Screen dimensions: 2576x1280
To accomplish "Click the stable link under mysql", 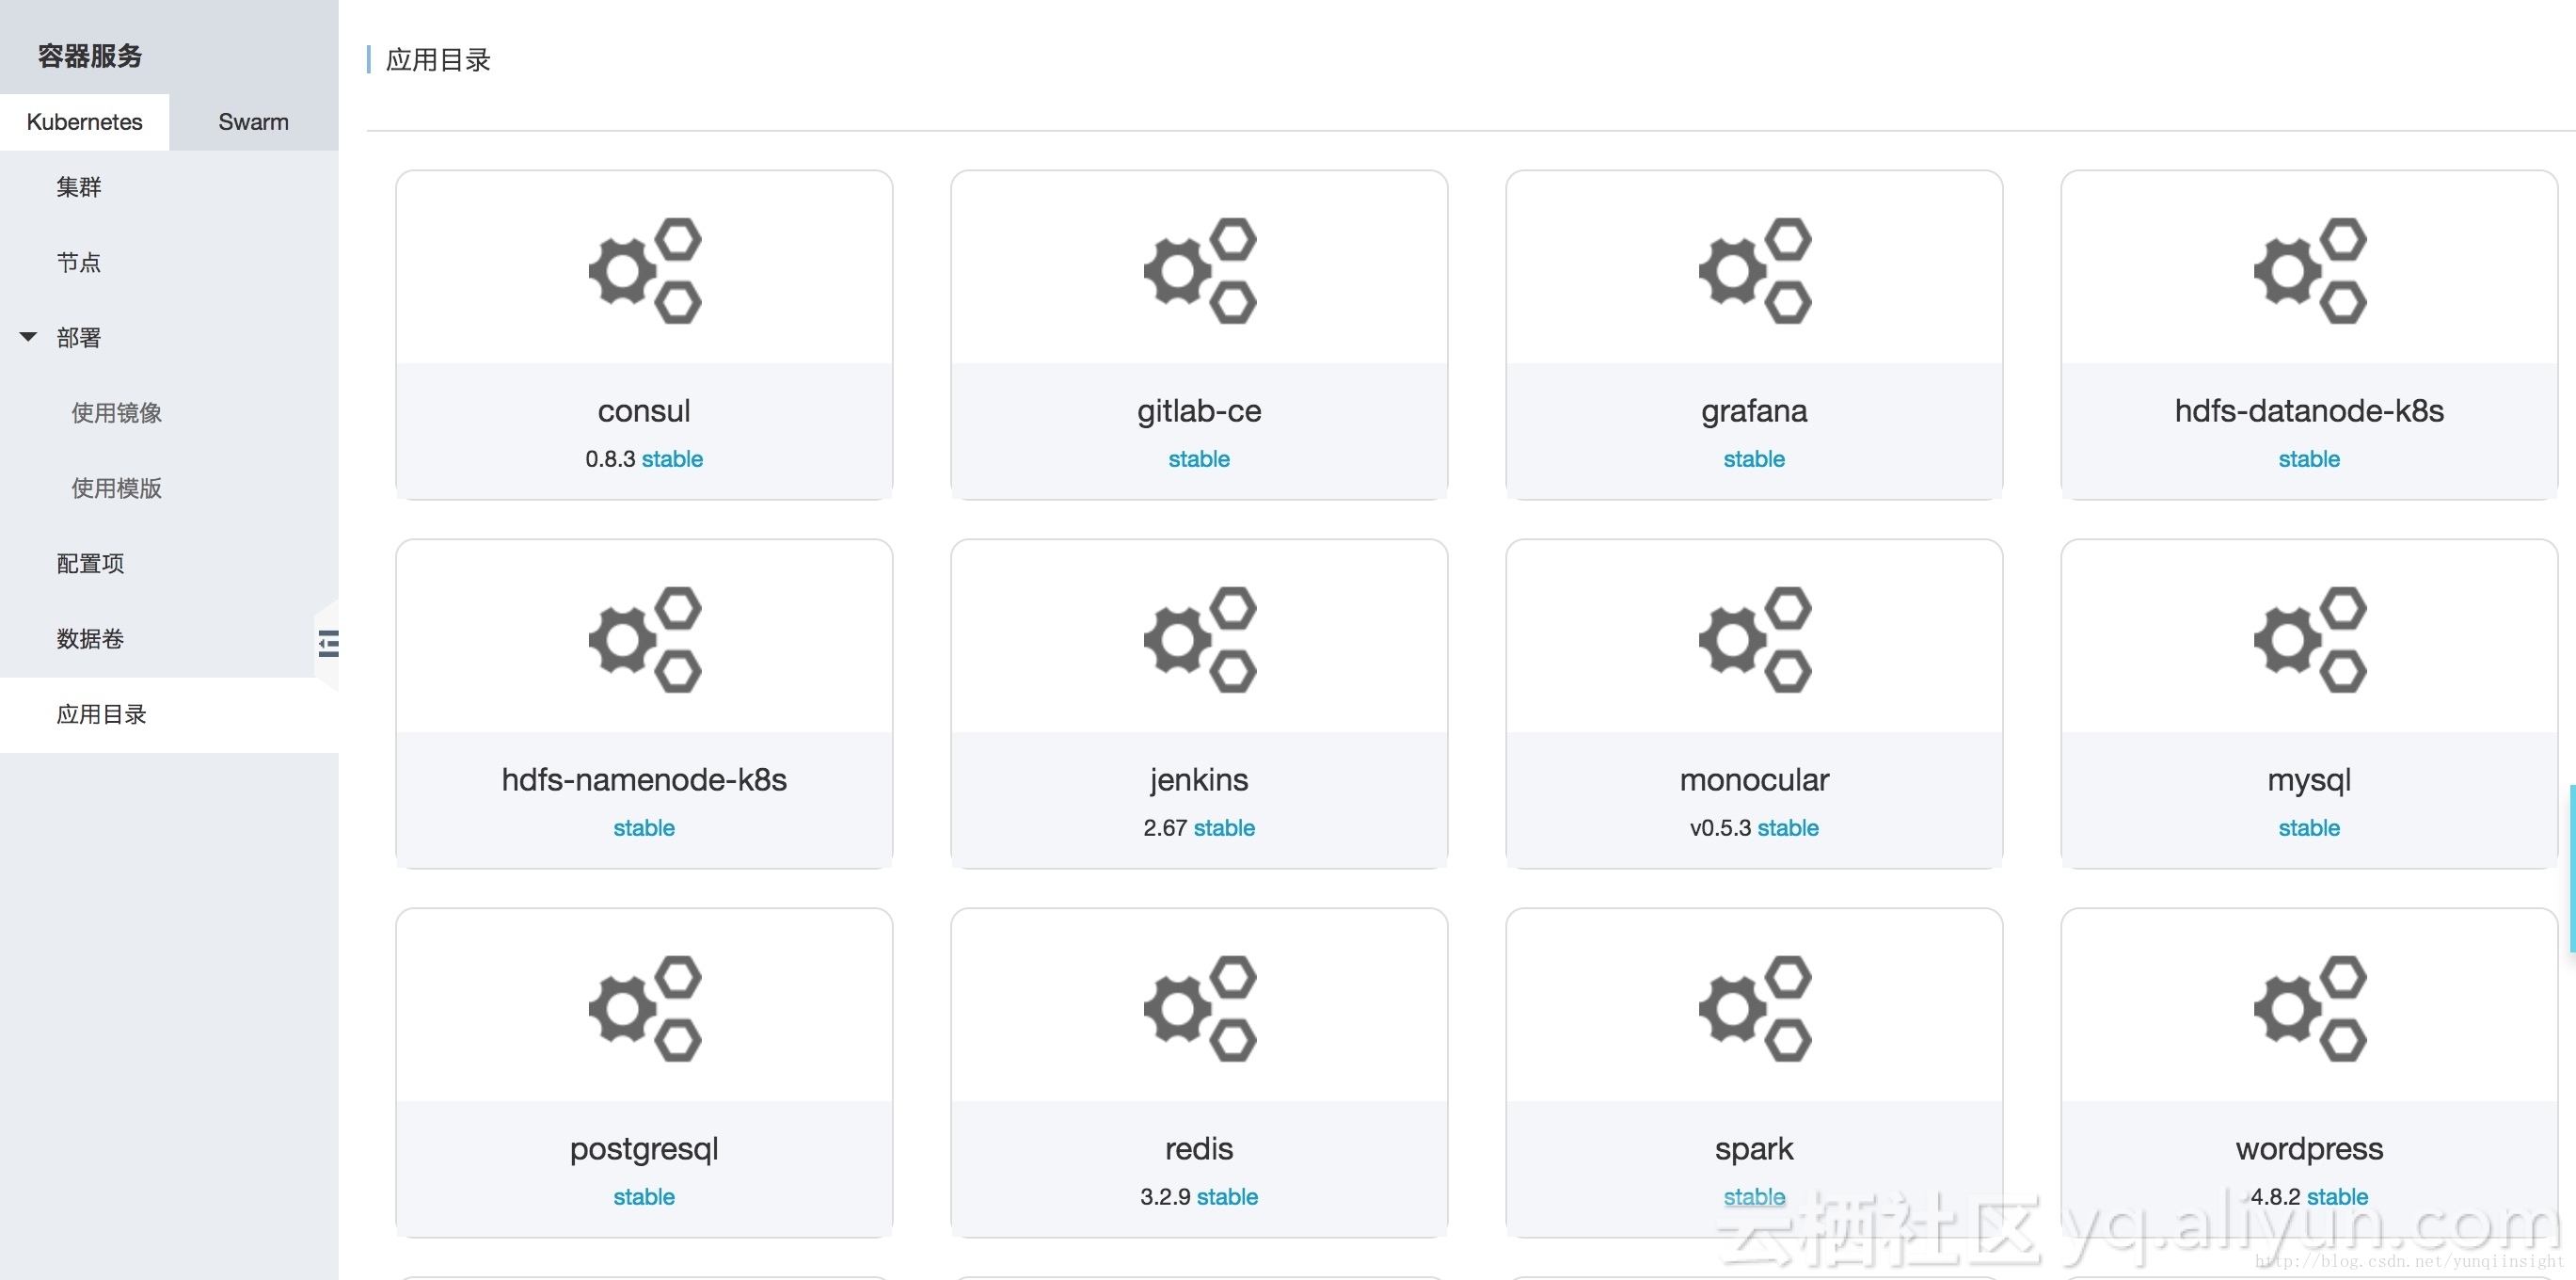I will (x=2309, y=828).
